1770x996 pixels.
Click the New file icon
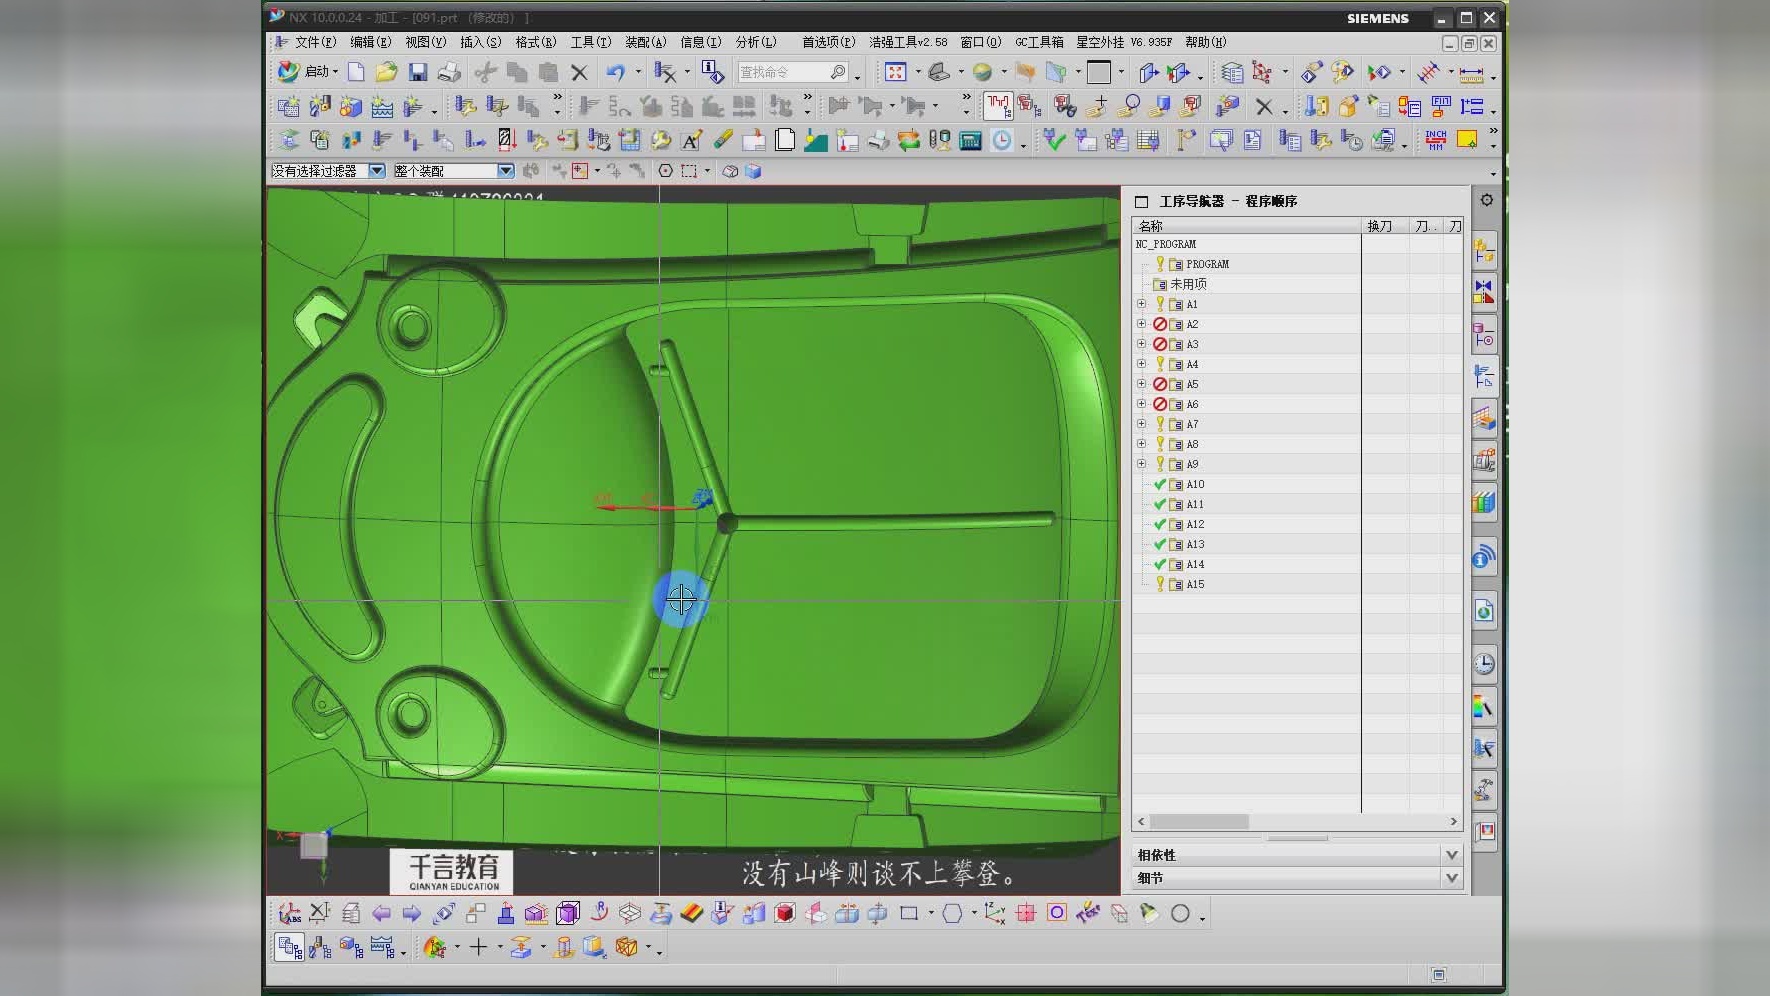tap(356, 72)
